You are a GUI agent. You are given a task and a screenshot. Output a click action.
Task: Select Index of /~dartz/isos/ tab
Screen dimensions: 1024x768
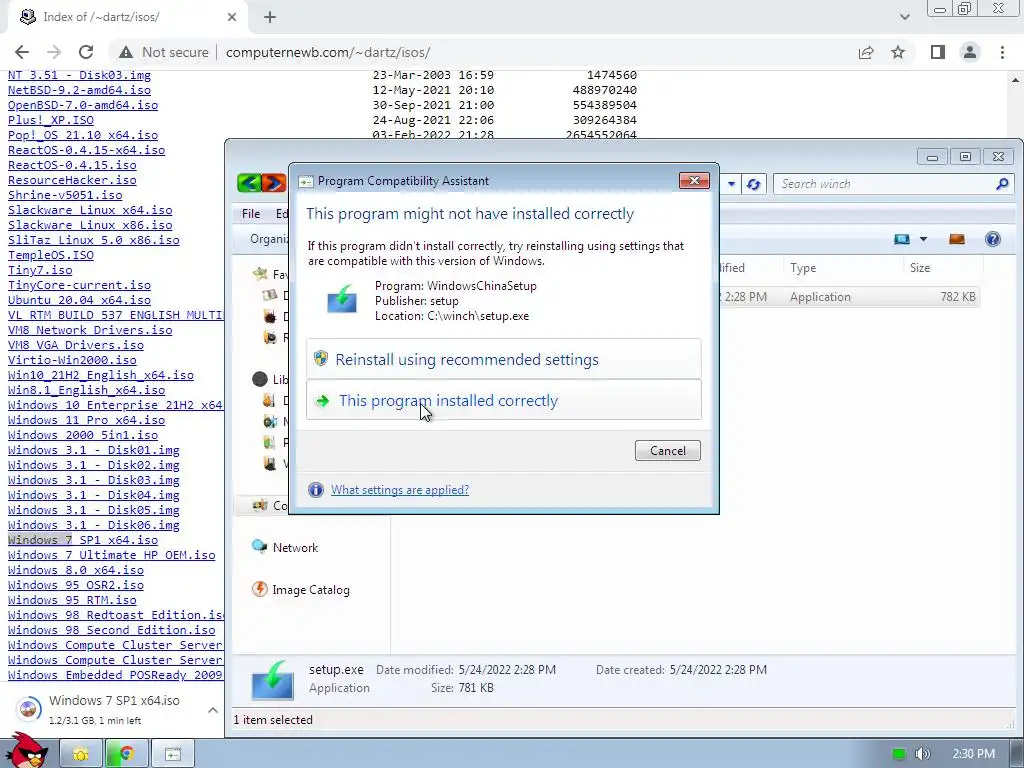point(129,18)
